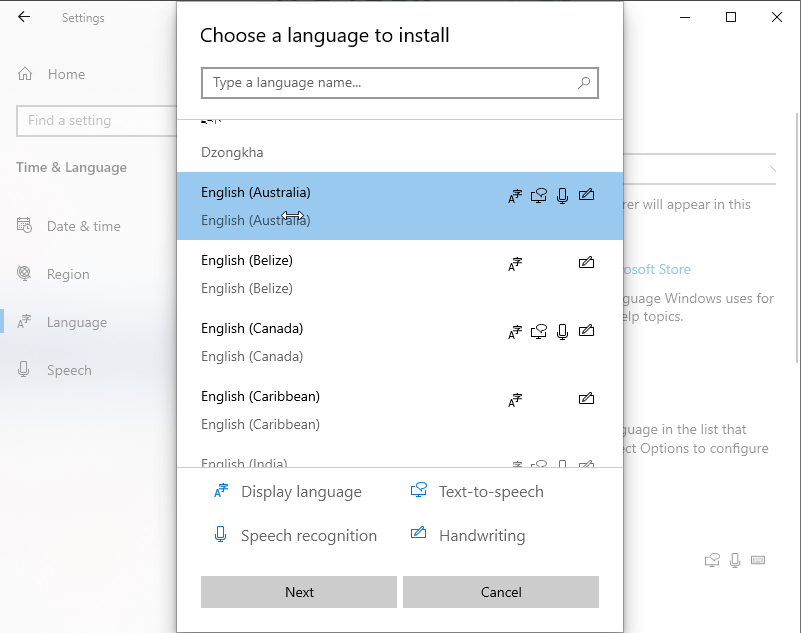This screenshot has height=633, width=801.
Task: Select English (Caribbean) language entry
Action: (400, 410)
